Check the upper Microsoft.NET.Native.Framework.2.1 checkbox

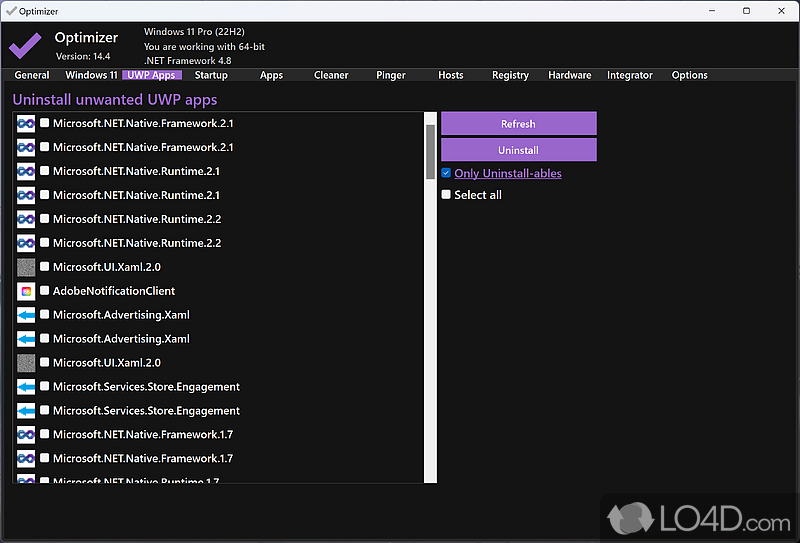[x=45, y=123]
